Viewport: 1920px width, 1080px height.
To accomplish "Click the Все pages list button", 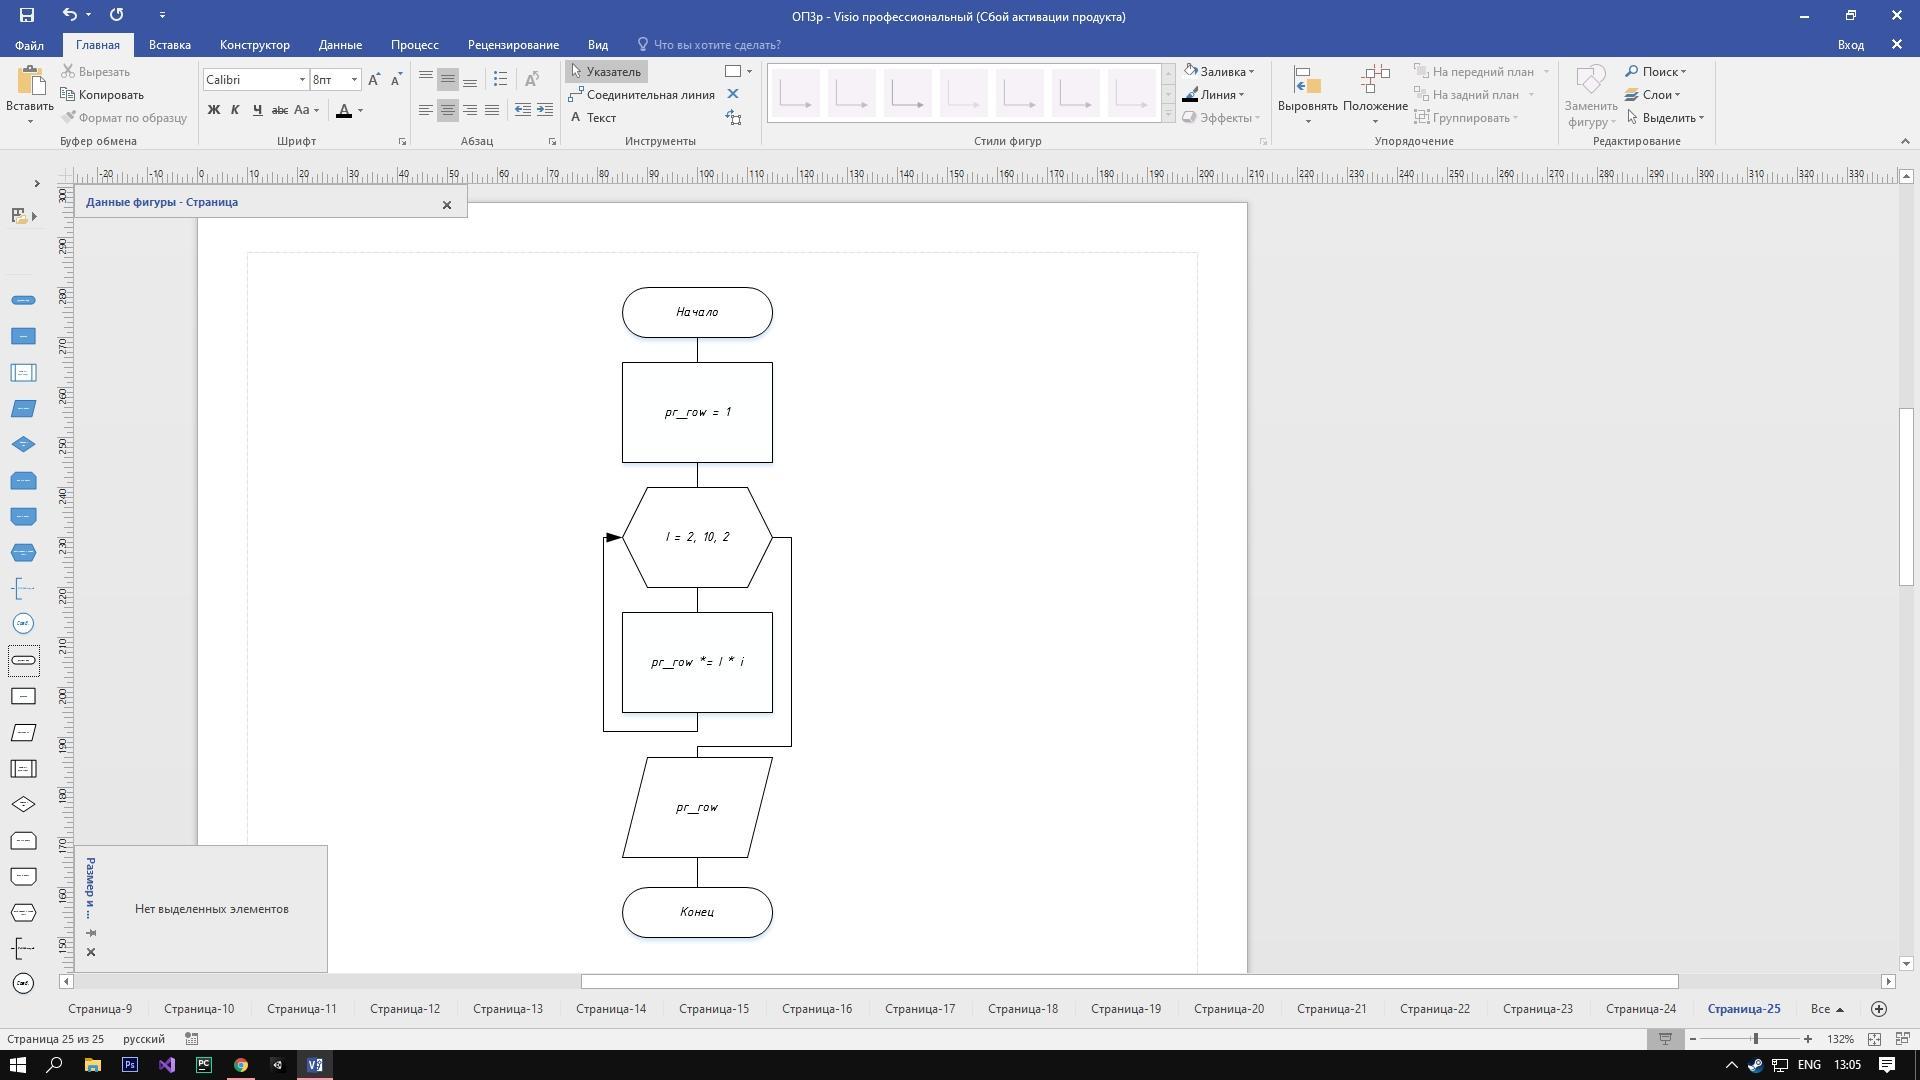I will pyautogui.click(x=1826, y=1009).
